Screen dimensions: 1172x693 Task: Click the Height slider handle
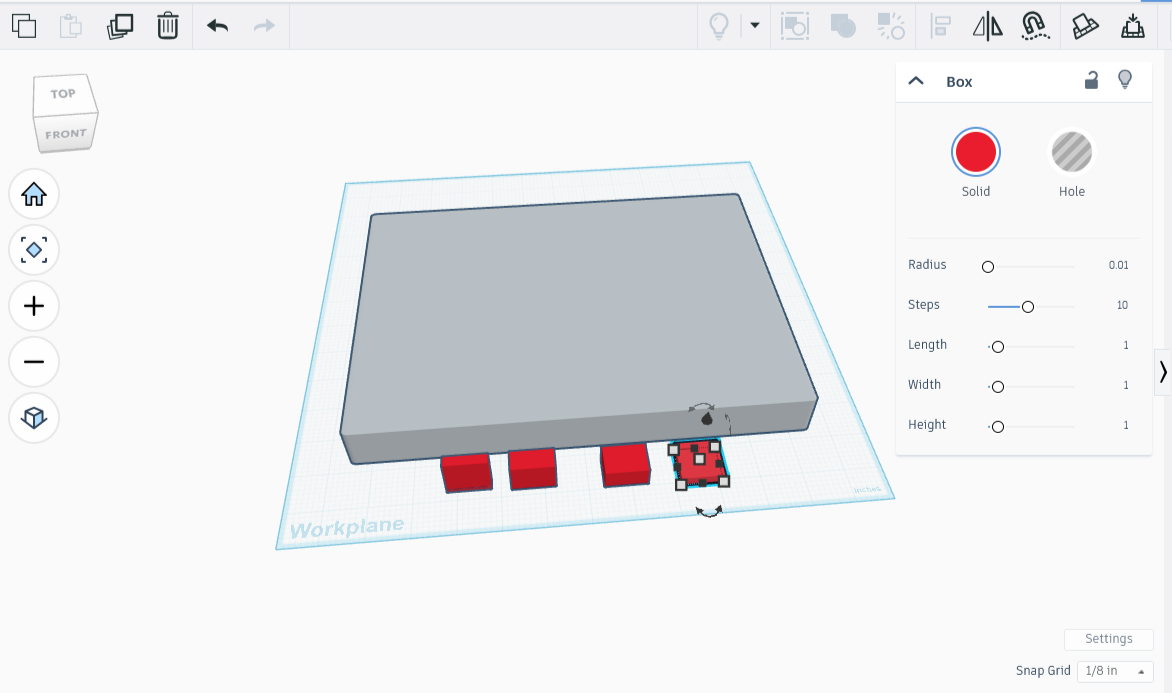pyautogui.click(x=997, y=427)
